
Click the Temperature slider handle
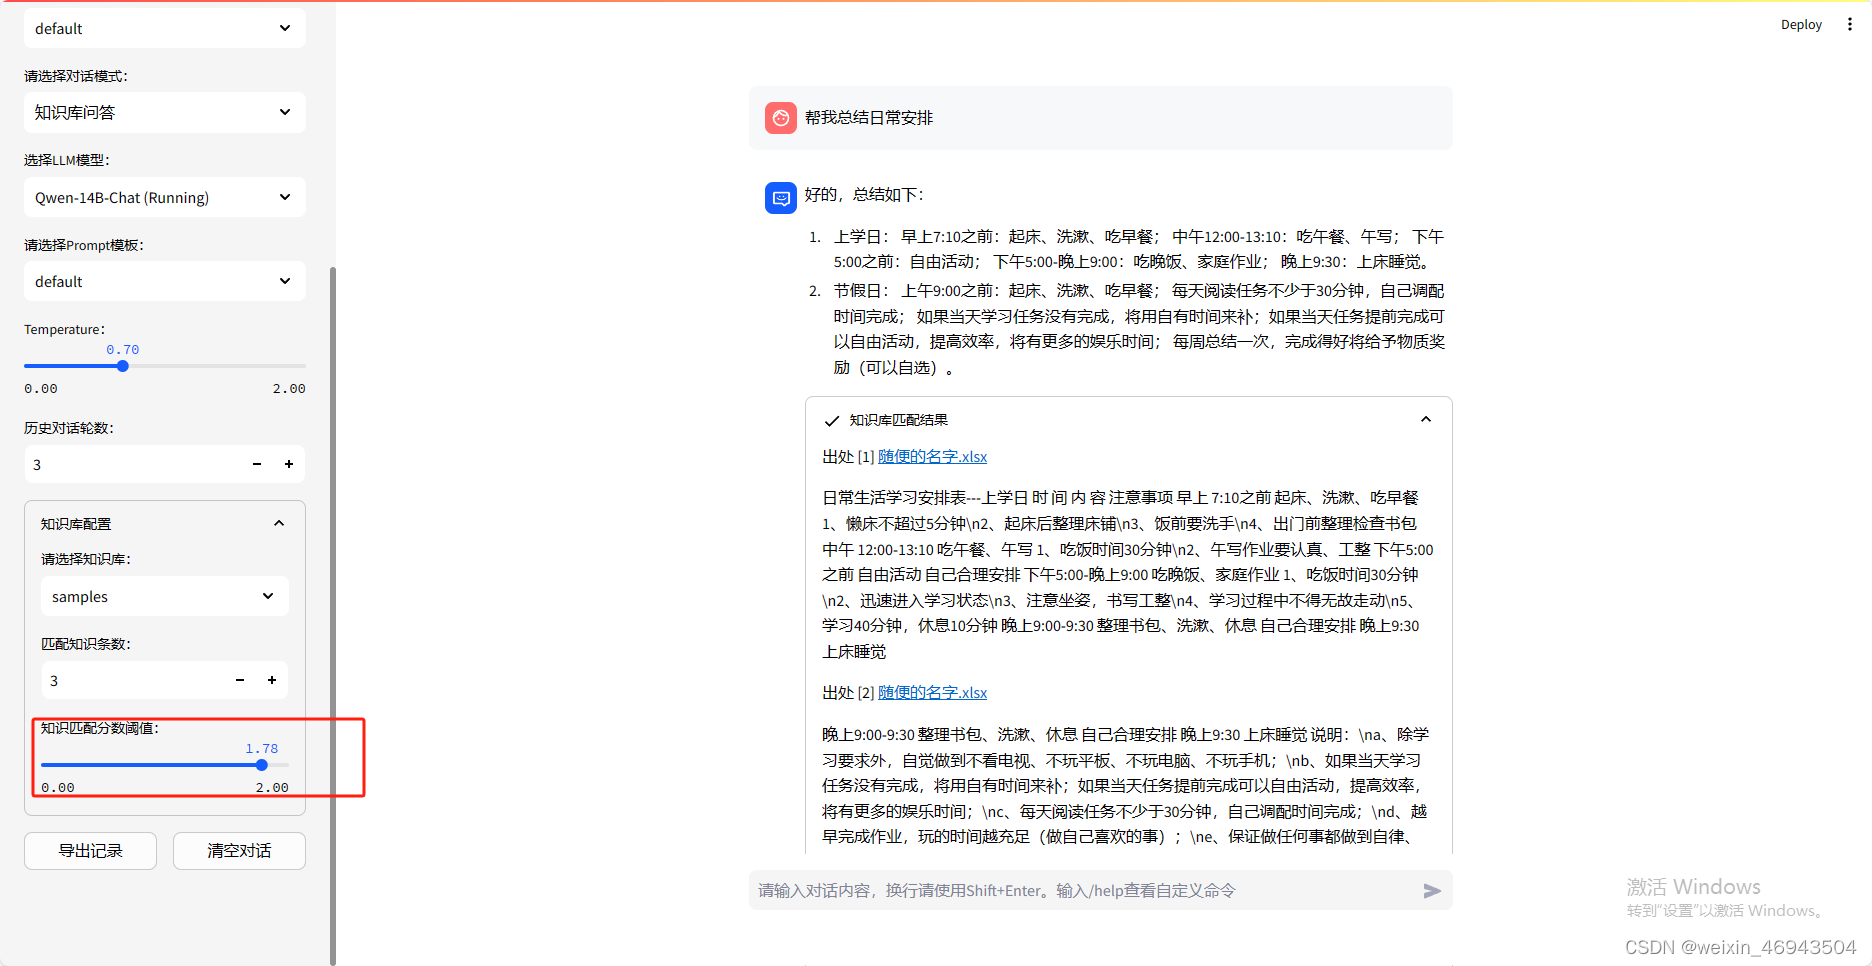point(123,366)
